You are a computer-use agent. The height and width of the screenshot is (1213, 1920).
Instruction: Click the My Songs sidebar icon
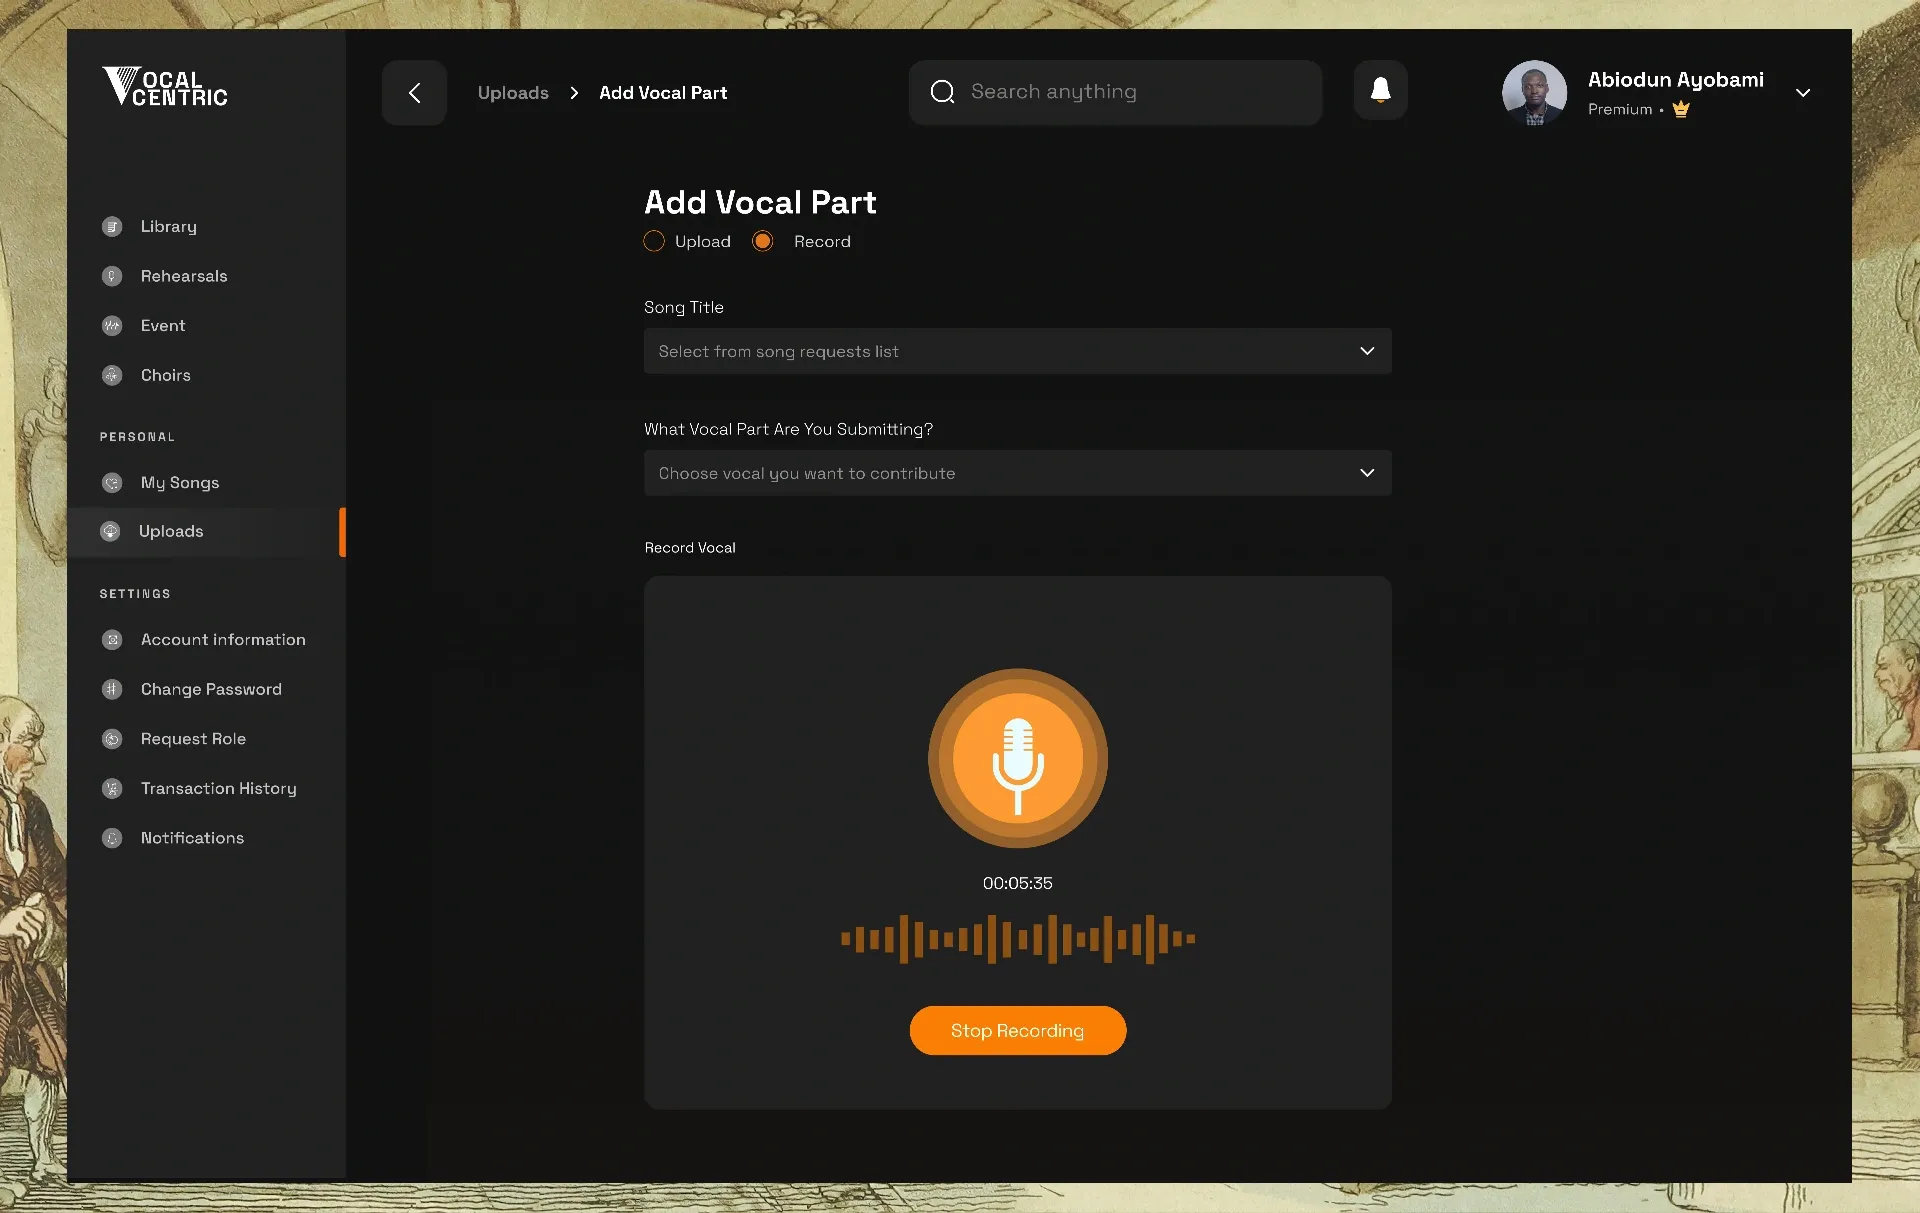tap(112, 483)
